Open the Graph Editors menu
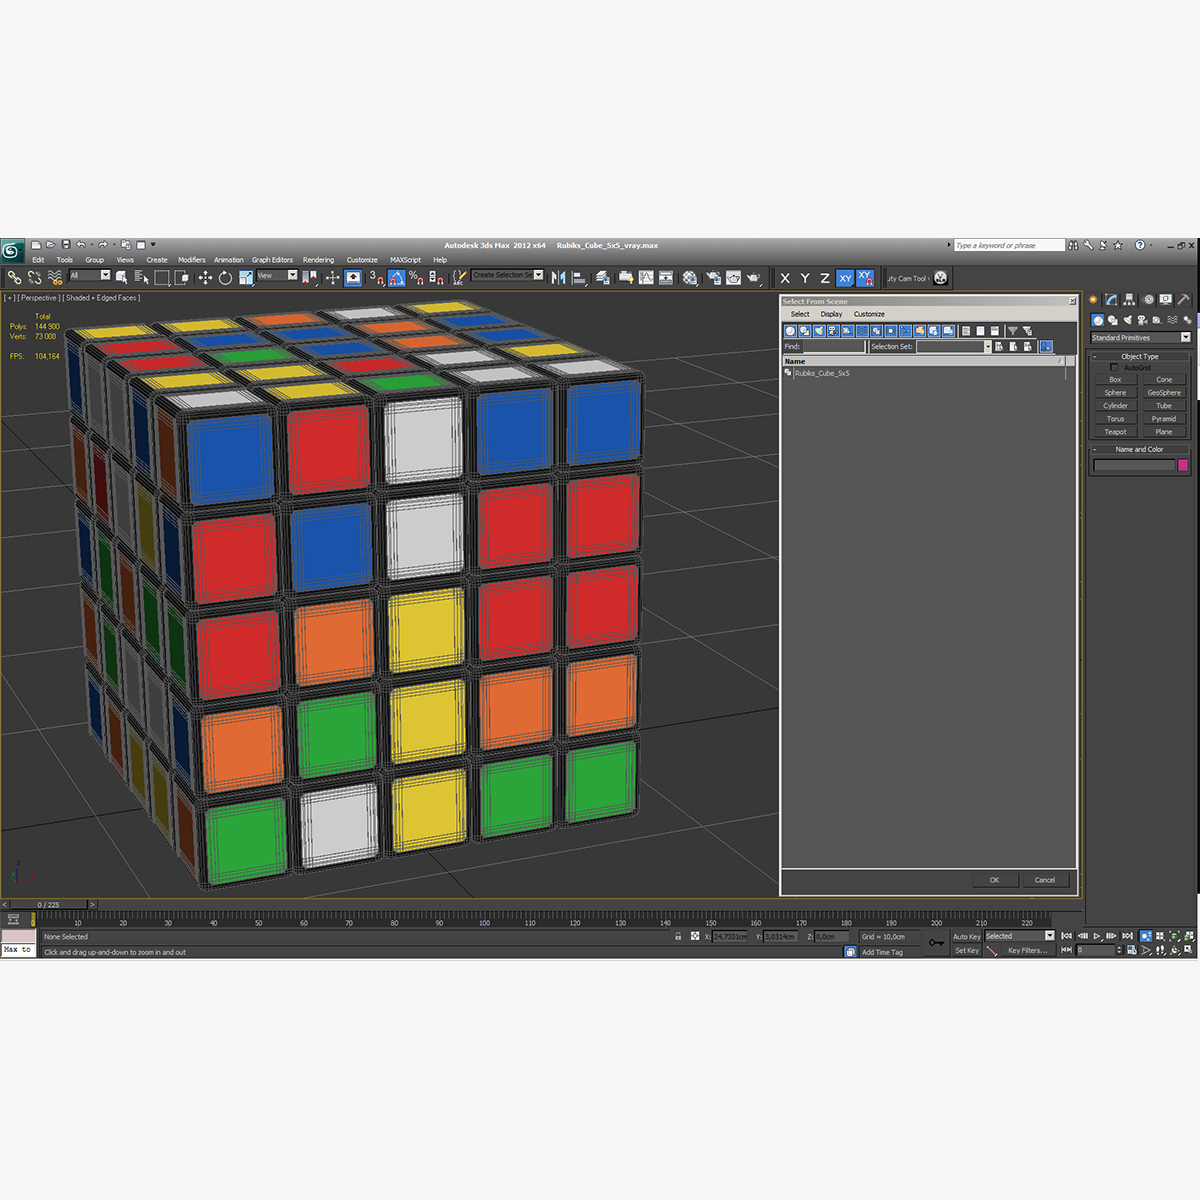This screenshot has height=1200, width=1200. coord(272,260)
